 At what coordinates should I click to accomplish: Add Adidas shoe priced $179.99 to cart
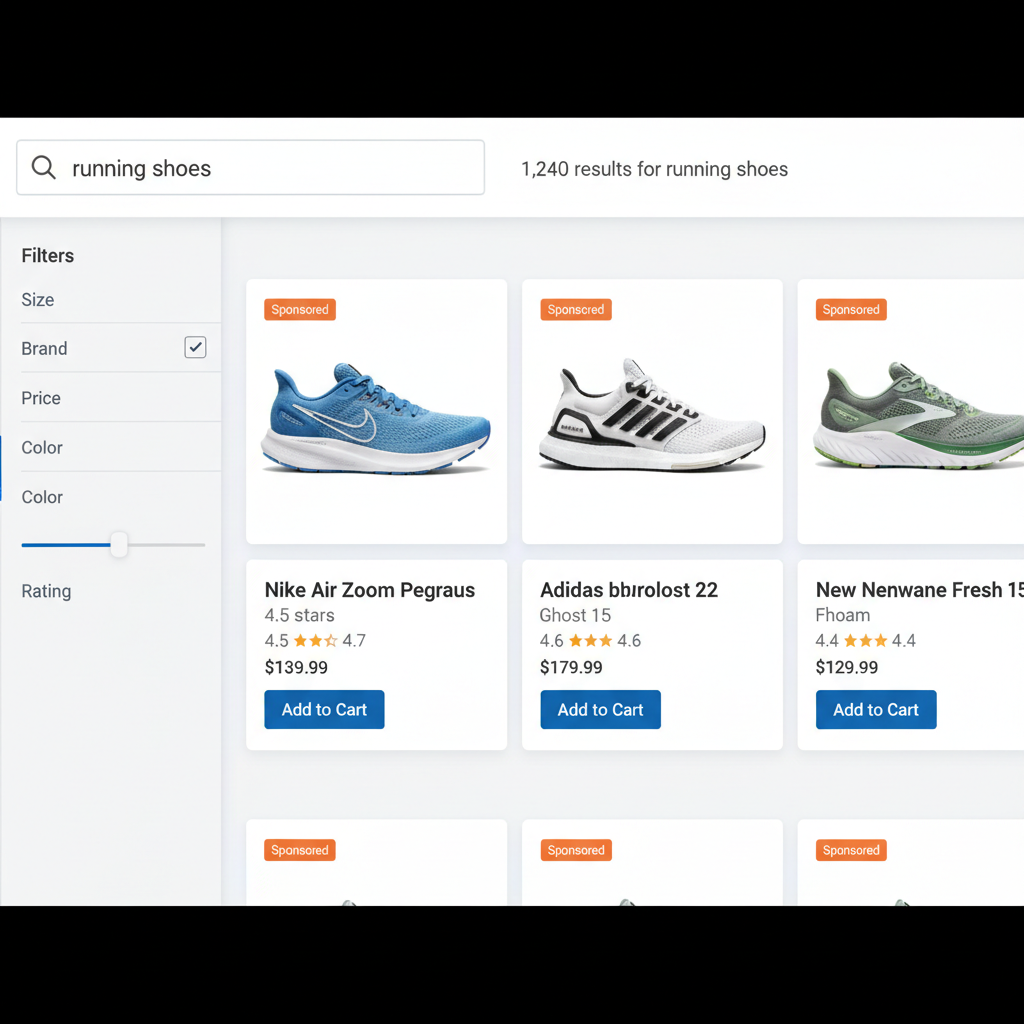coord(600,709)
